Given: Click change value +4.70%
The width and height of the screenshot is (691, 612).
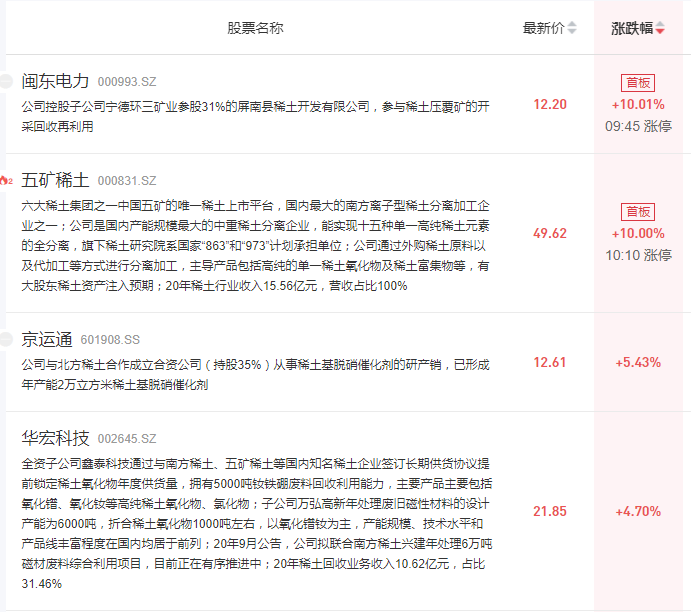Looking at the screenshot, I should pos(638,512).
